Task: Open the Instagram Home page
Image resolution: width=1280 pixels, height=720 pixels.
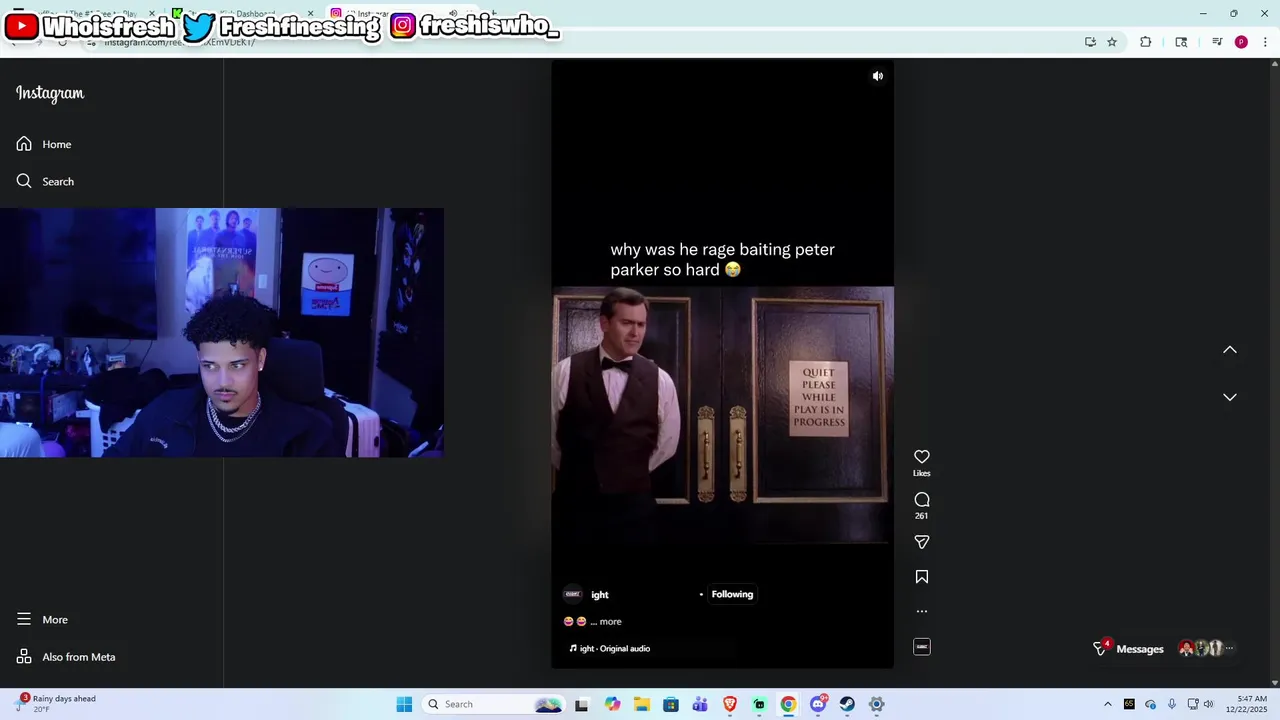Action: point(44,144)
